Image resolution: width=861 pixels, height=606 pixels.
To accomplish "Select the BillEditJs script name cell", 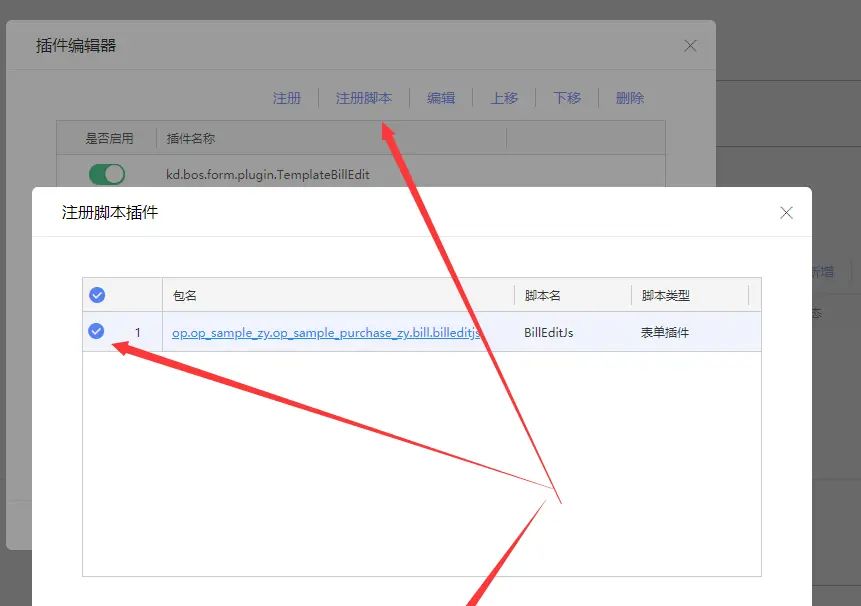I will (549, 333).
